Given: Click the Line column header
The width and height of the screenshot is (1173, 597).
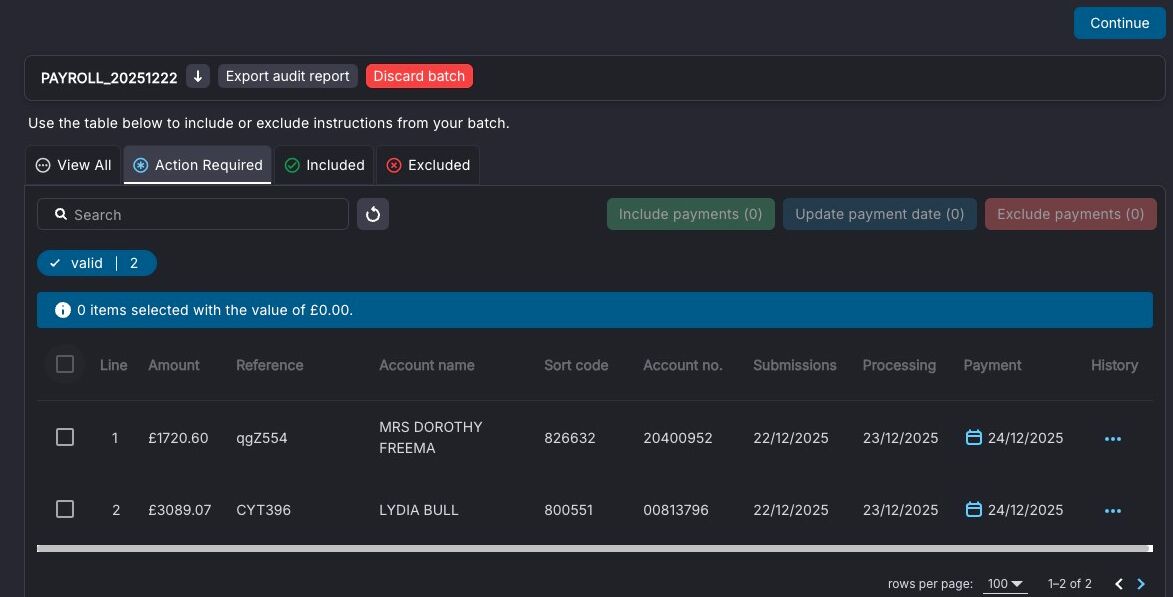Looking at the screenshot, I should pos(114,365).
